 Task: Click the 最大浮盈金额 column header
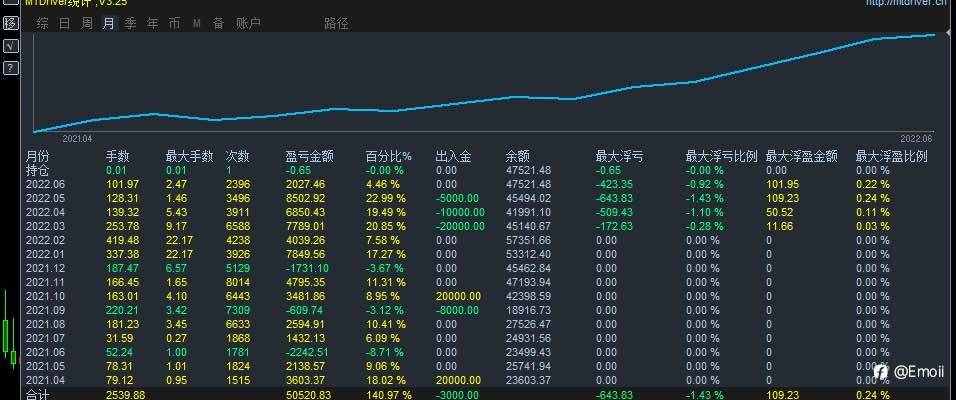[802, 157]
